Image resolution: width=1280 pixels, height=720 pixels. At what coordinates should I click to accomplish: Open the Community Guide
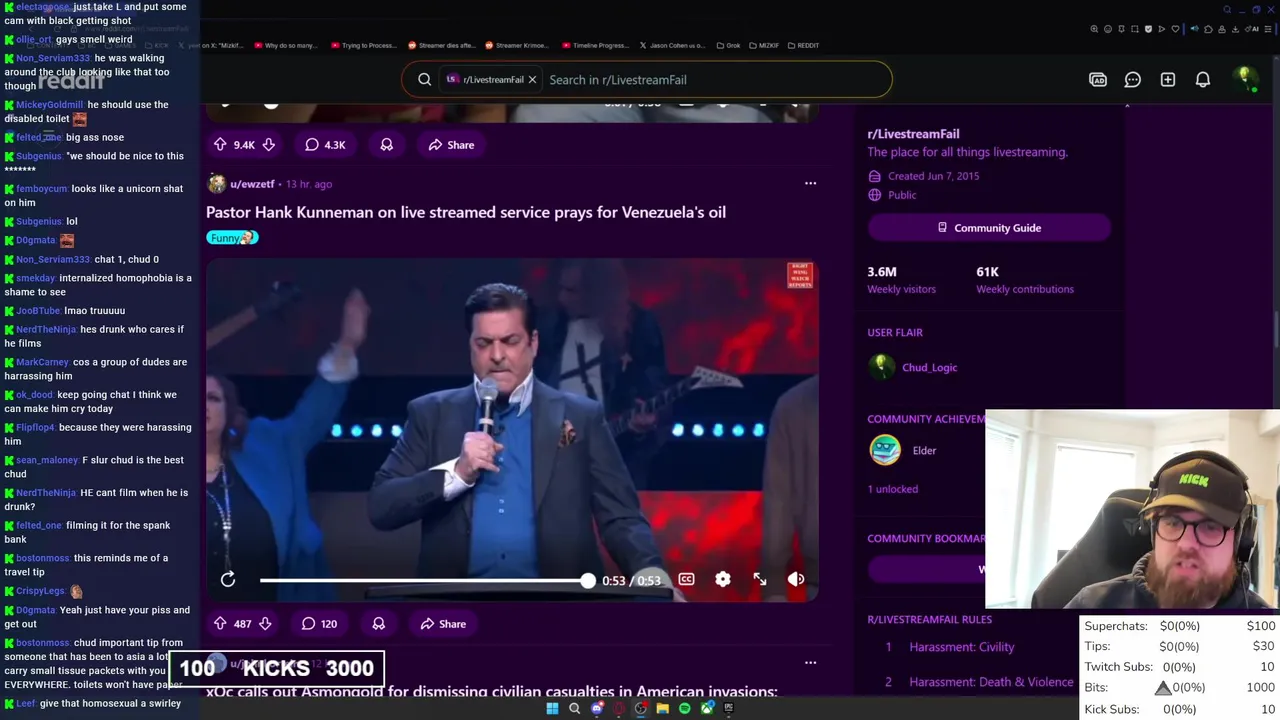click(989, 228)
